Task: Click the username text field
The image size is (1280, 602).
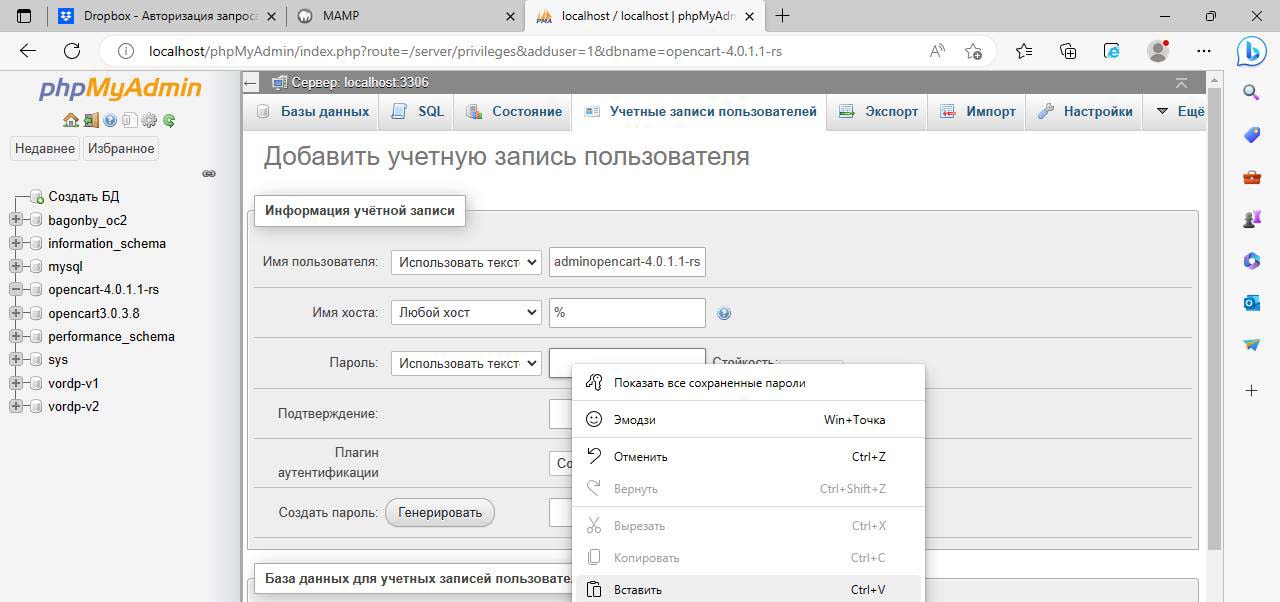Action: click(627, 262)
